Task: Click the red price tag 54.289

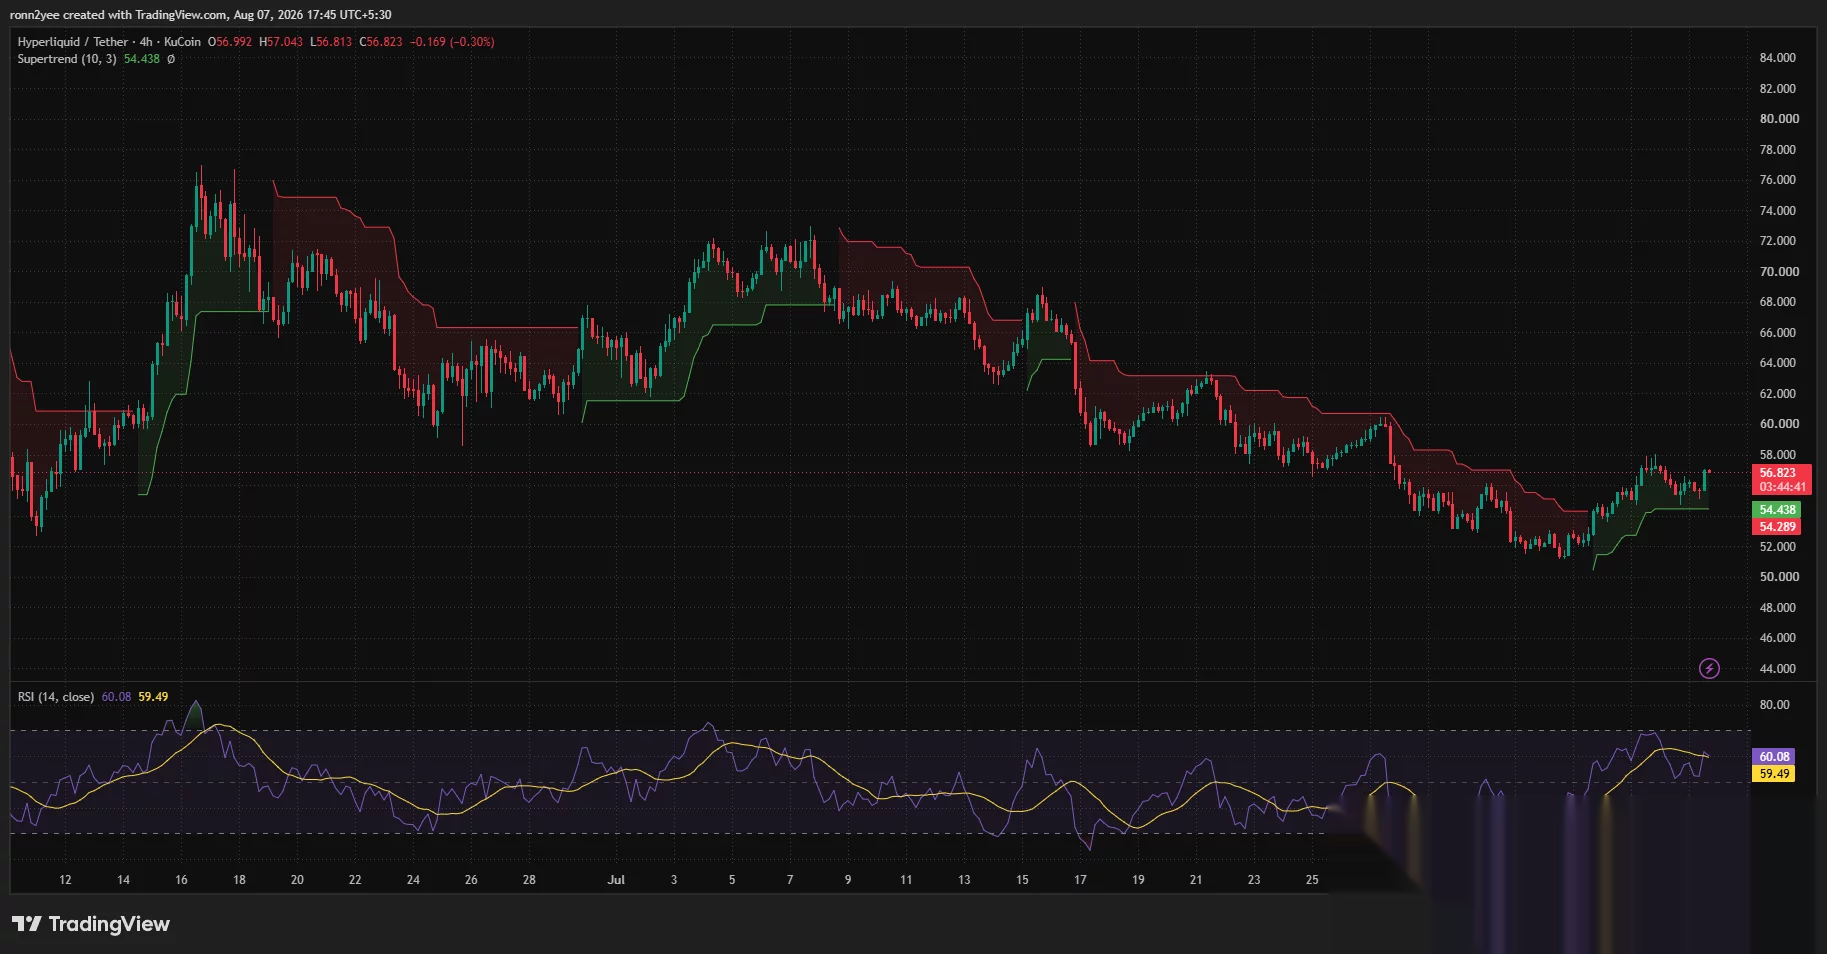Action: (1777, 527)
